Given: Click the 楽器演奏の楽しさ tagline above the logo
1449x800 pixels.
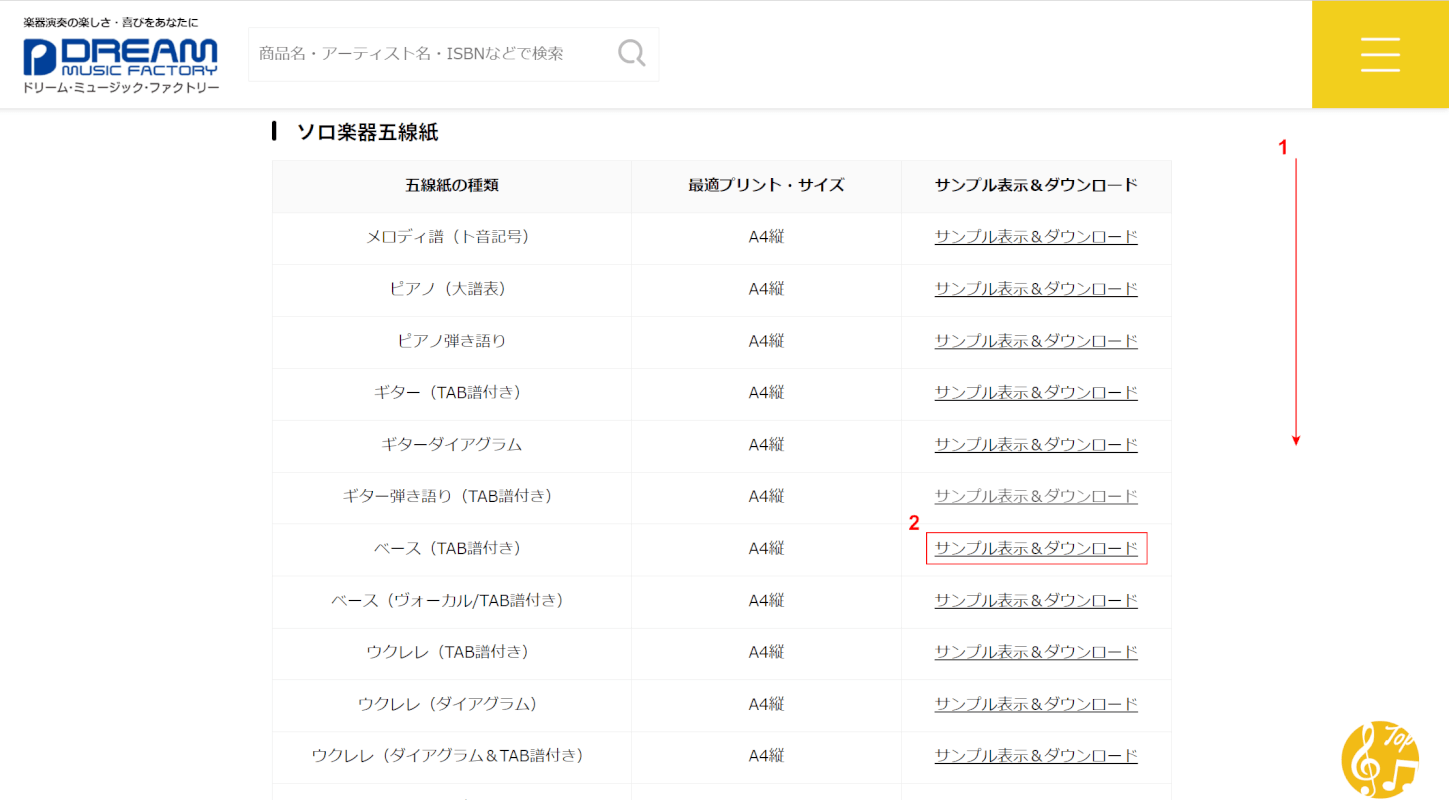Looking at the screenshot, I should 112,22.
